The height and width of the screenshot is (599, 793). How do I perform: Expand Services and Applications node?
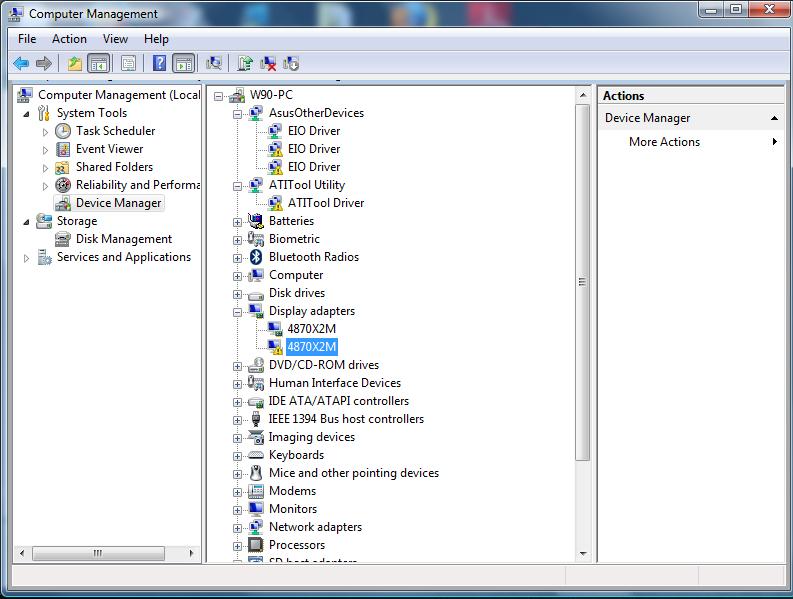tap(26, 258)
